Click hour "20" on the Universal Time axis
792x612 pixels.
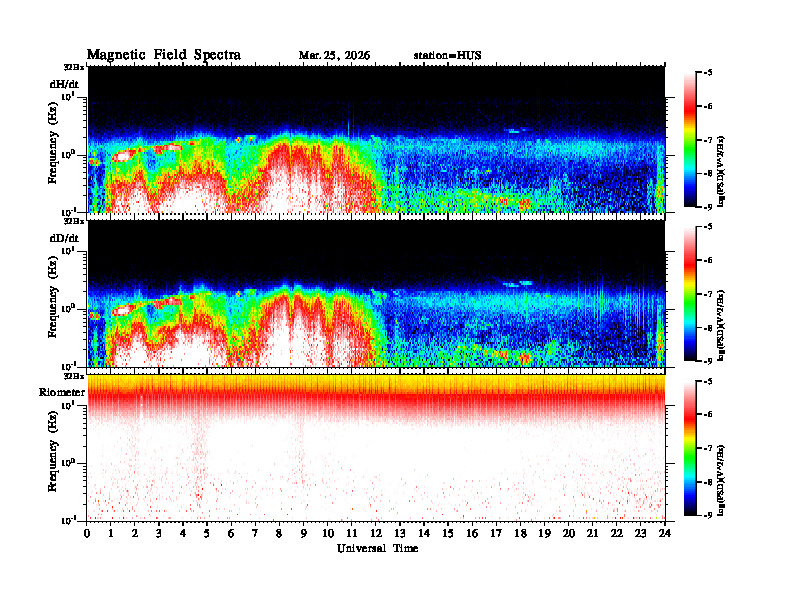(x=569, y=533)
